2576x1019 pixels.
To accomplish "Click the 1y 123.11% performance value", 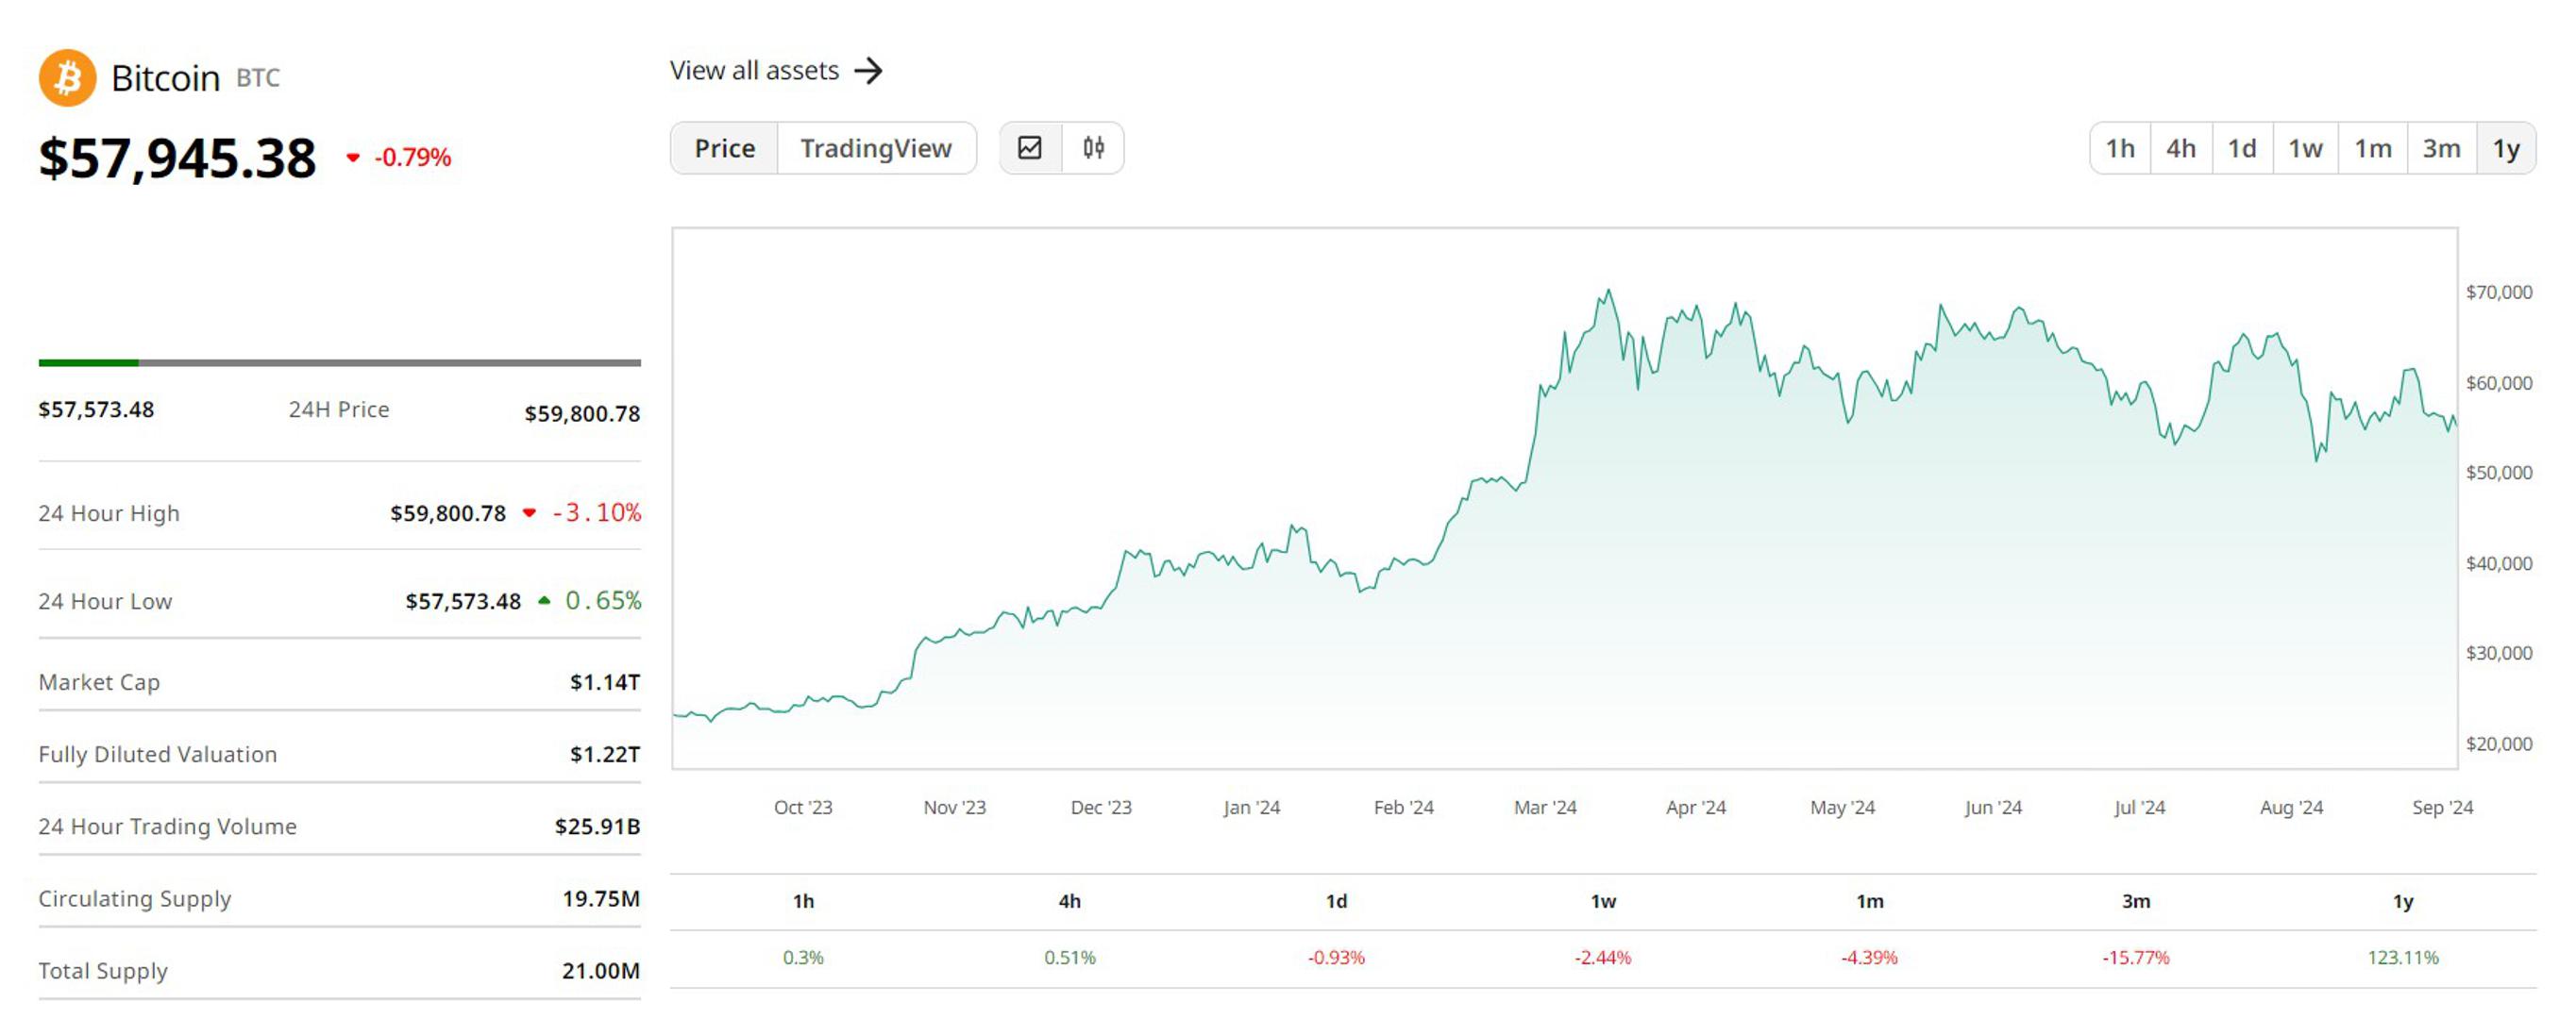I will tap(2402, 957).
